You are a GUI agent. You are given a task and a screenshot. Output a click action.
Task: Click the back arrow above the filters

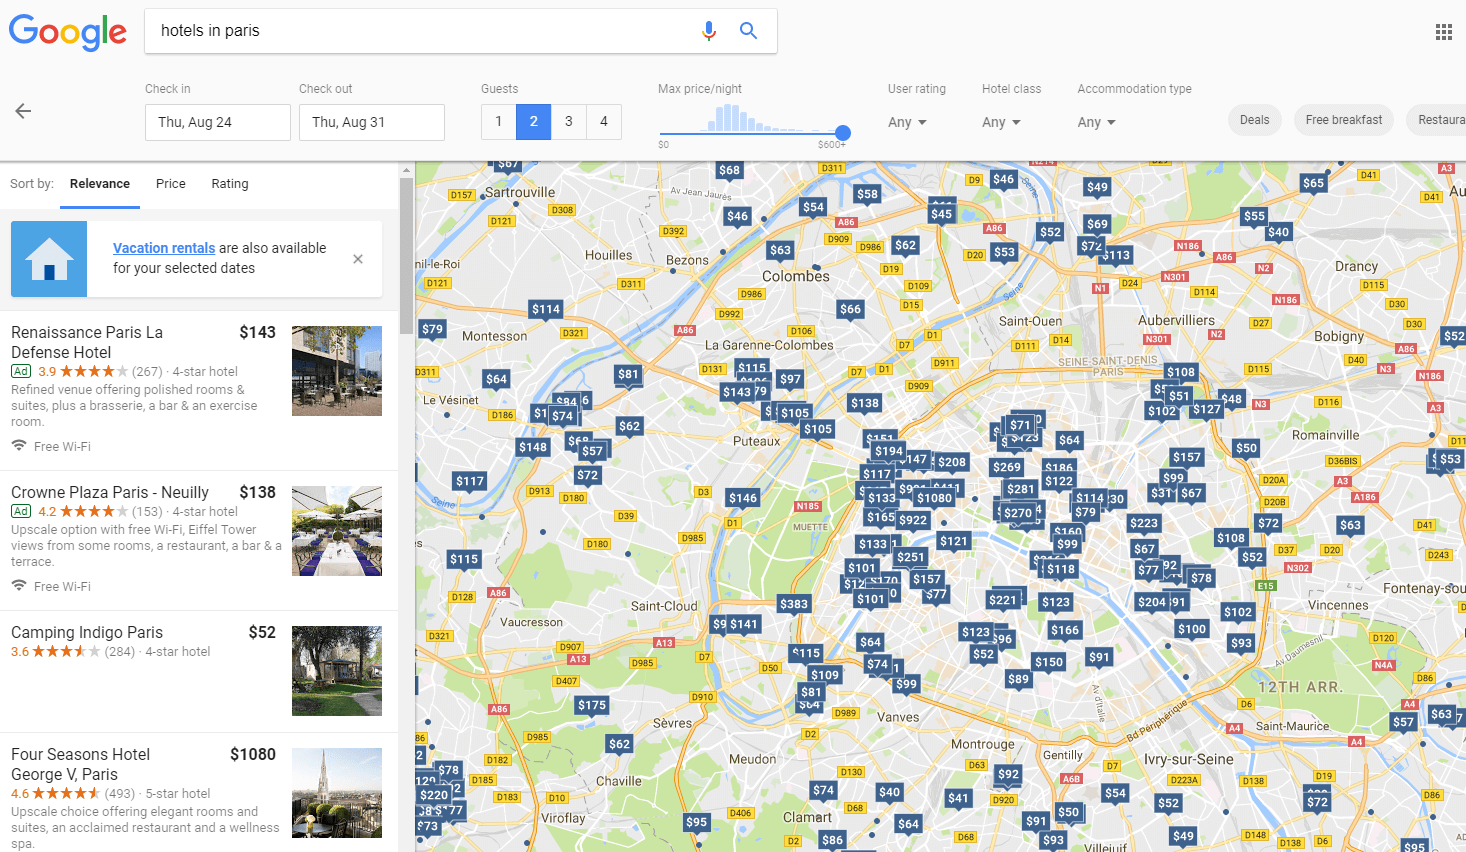coord(22,111)
